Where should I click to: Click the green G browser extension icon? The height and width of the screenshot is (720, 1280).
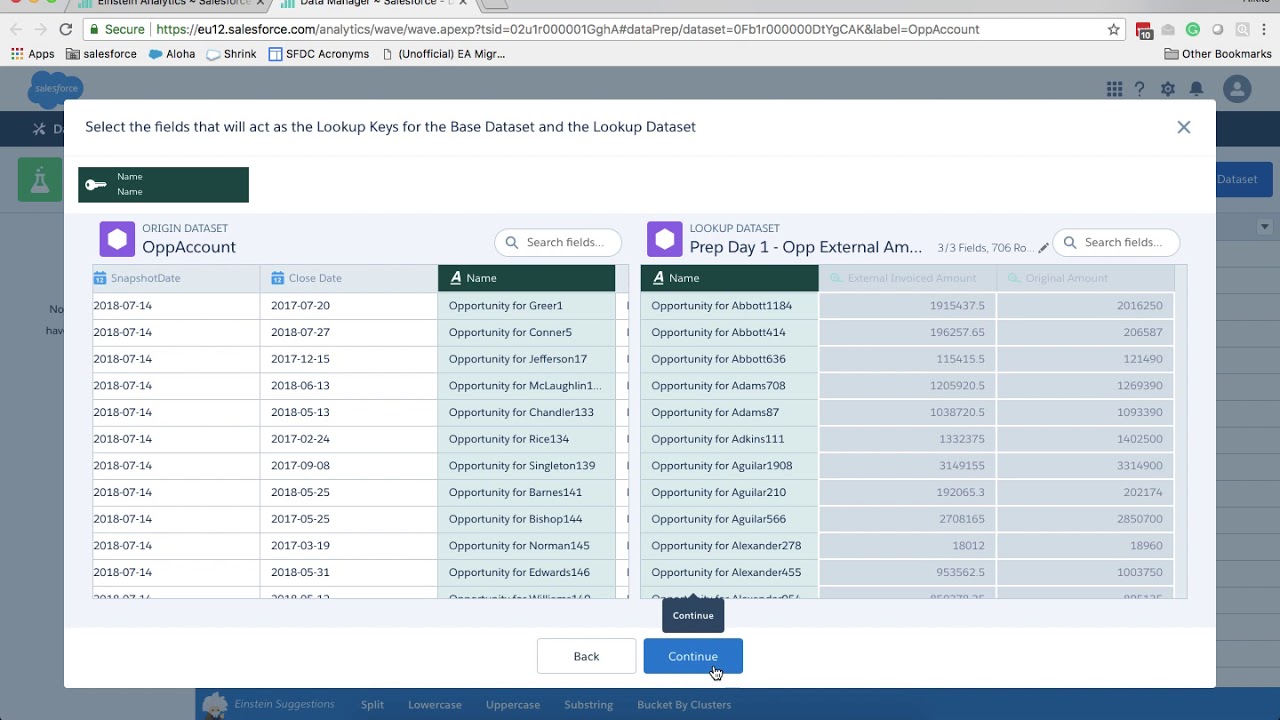pos(1192,29)
